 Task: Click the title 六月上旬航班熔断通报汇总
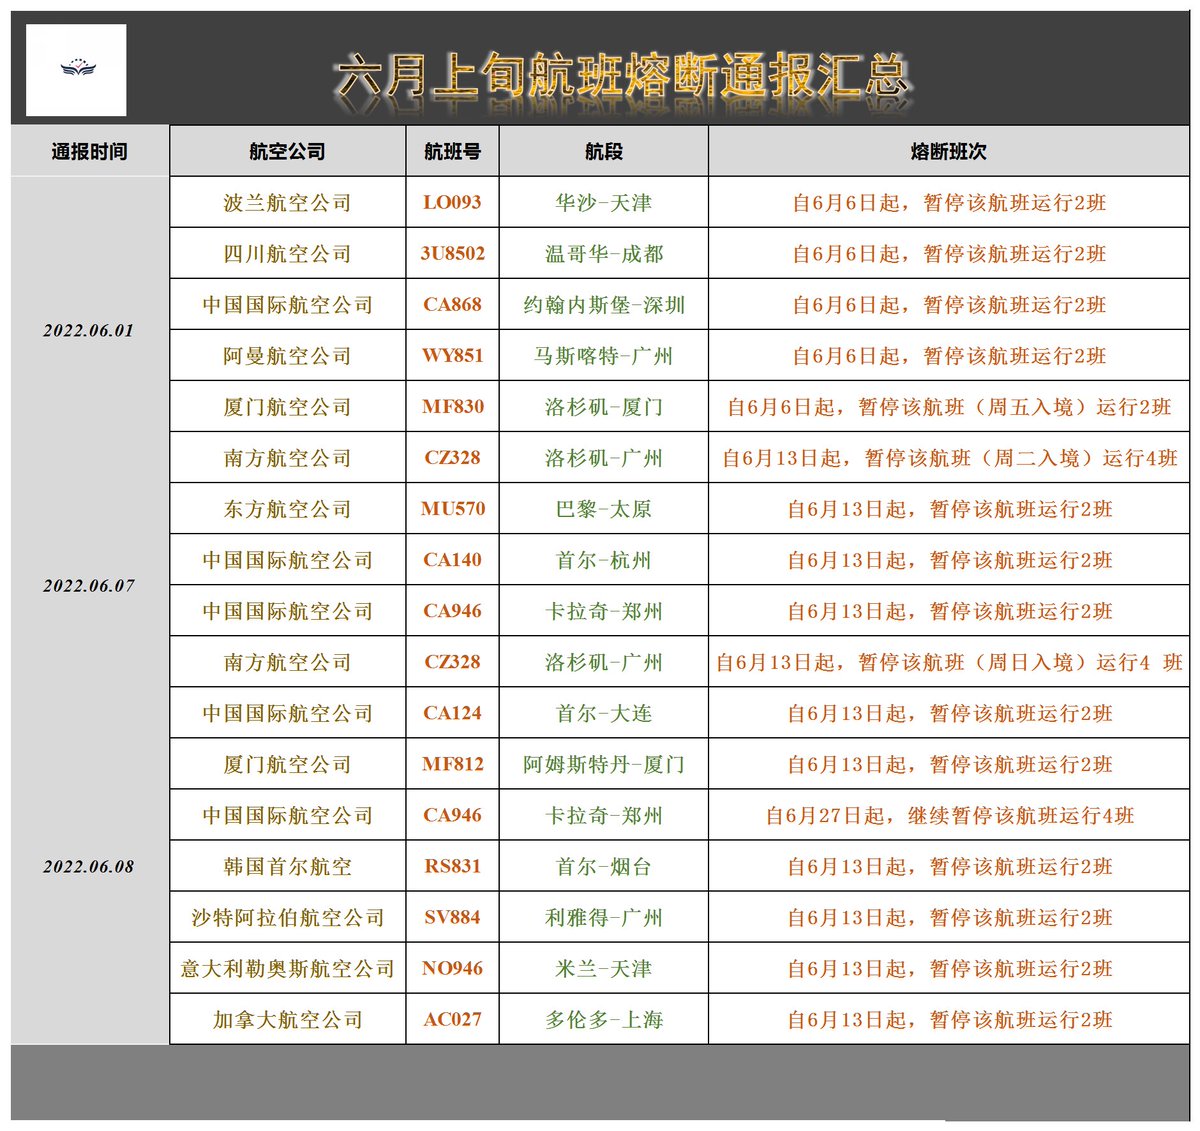tap(621, 77)
